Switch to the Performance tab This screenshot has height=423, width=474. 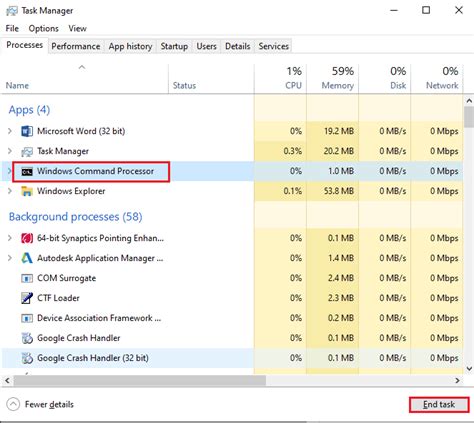[76, 46]
